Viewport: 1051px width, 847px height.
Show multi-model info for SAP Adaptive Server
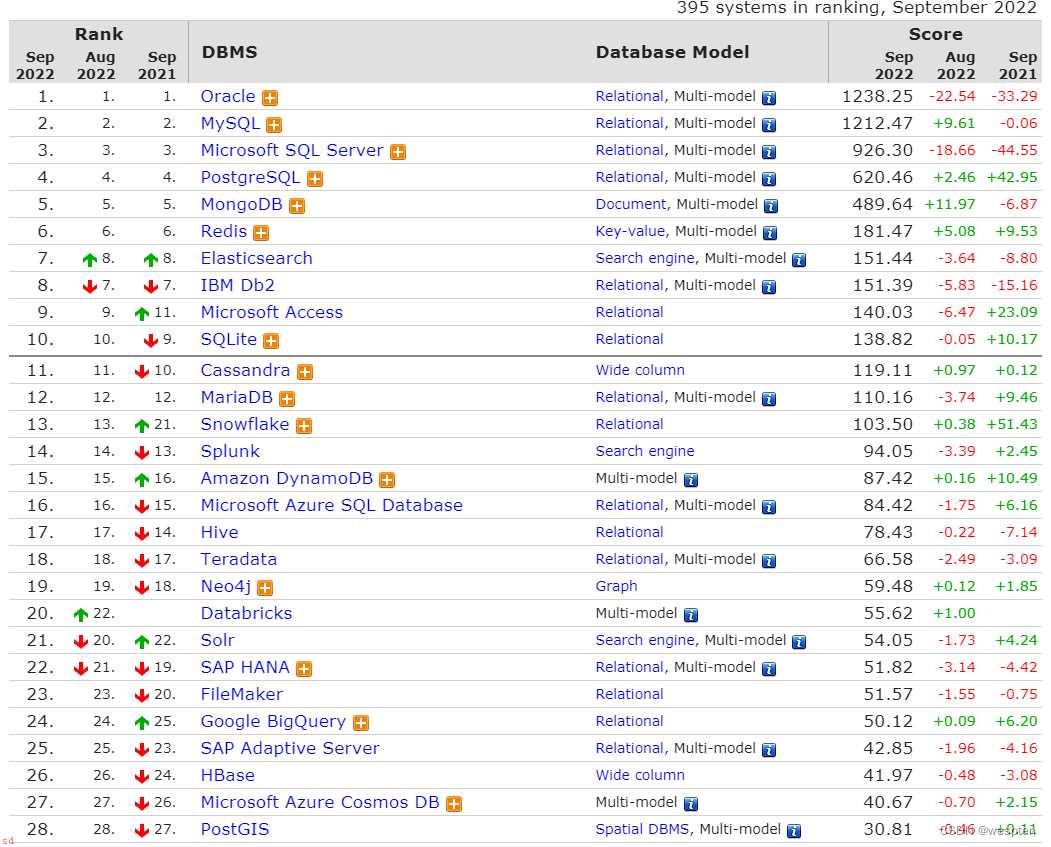pyautogui.click(x=769, y=749)
